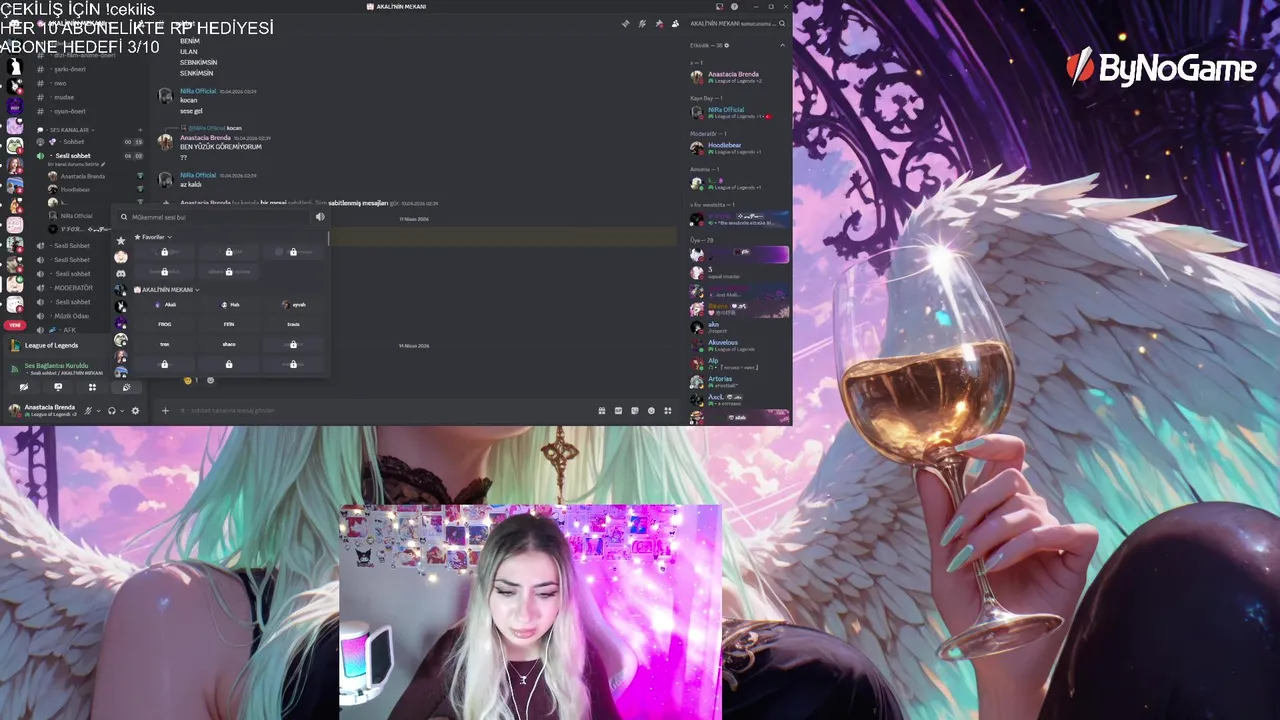Viewport: 1280px width, 720px height.
Task: Play FEIN sound in soundboard
Action: (229, 324)
